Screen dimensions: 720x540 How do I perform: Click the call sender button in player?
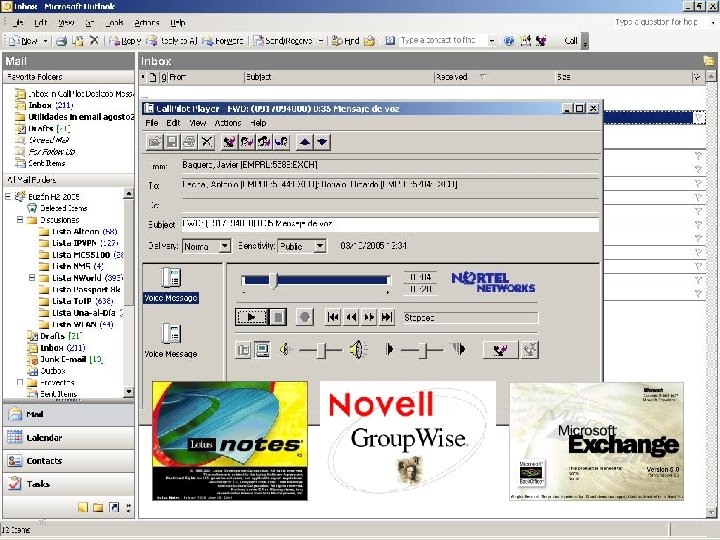(x=500, y=350)
